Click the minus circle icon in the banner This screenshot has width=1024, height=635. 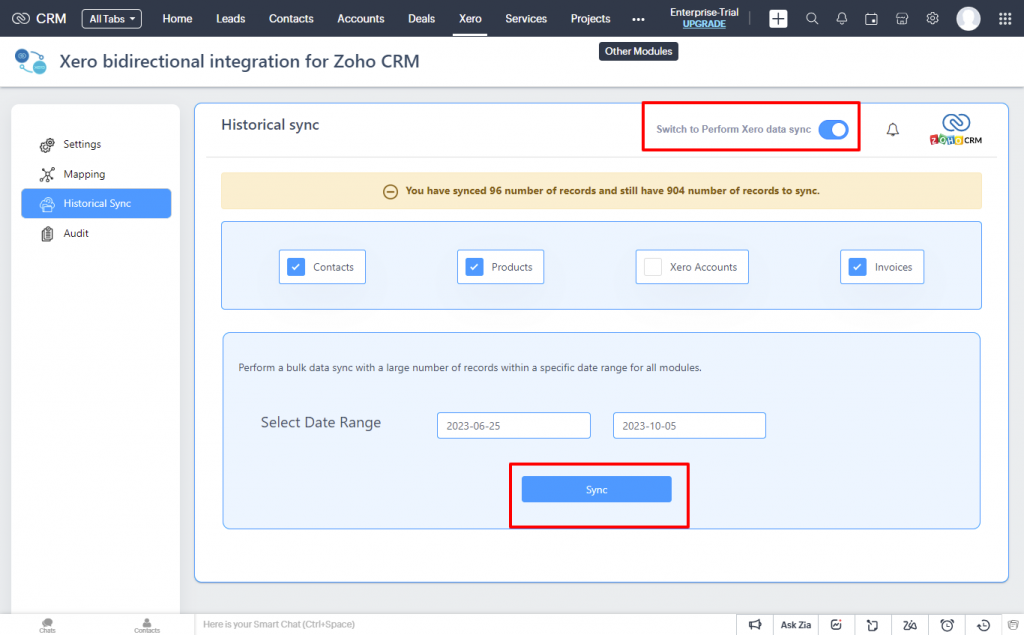click(x=390, y=191)
